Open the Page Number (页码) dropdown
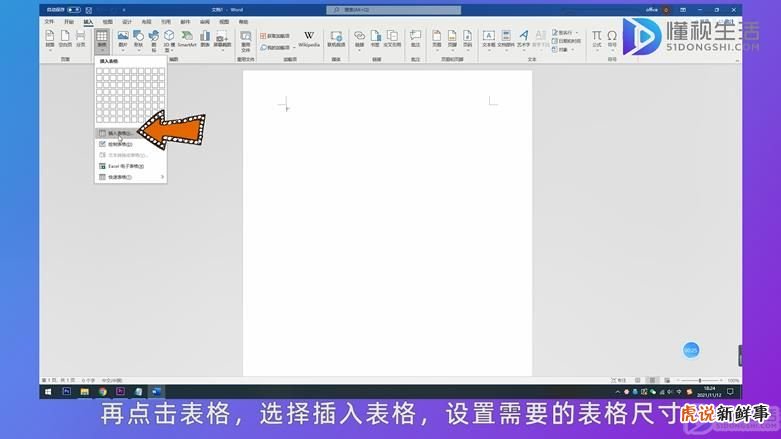This screenshot has height=439, width=781. (467, 40)
